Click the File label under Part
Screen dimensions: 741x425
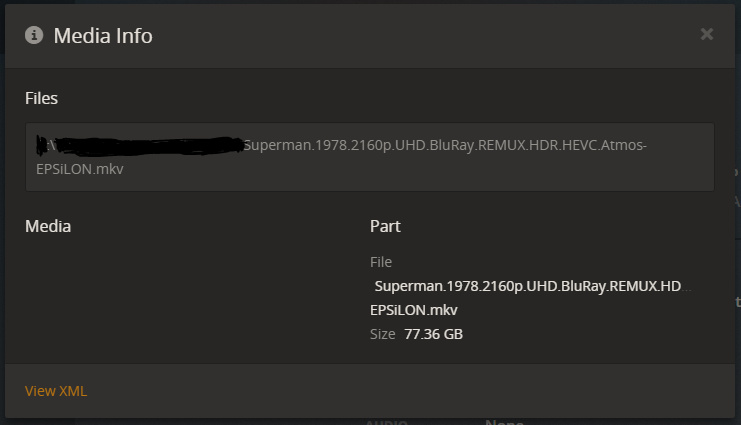pos(381,262)
